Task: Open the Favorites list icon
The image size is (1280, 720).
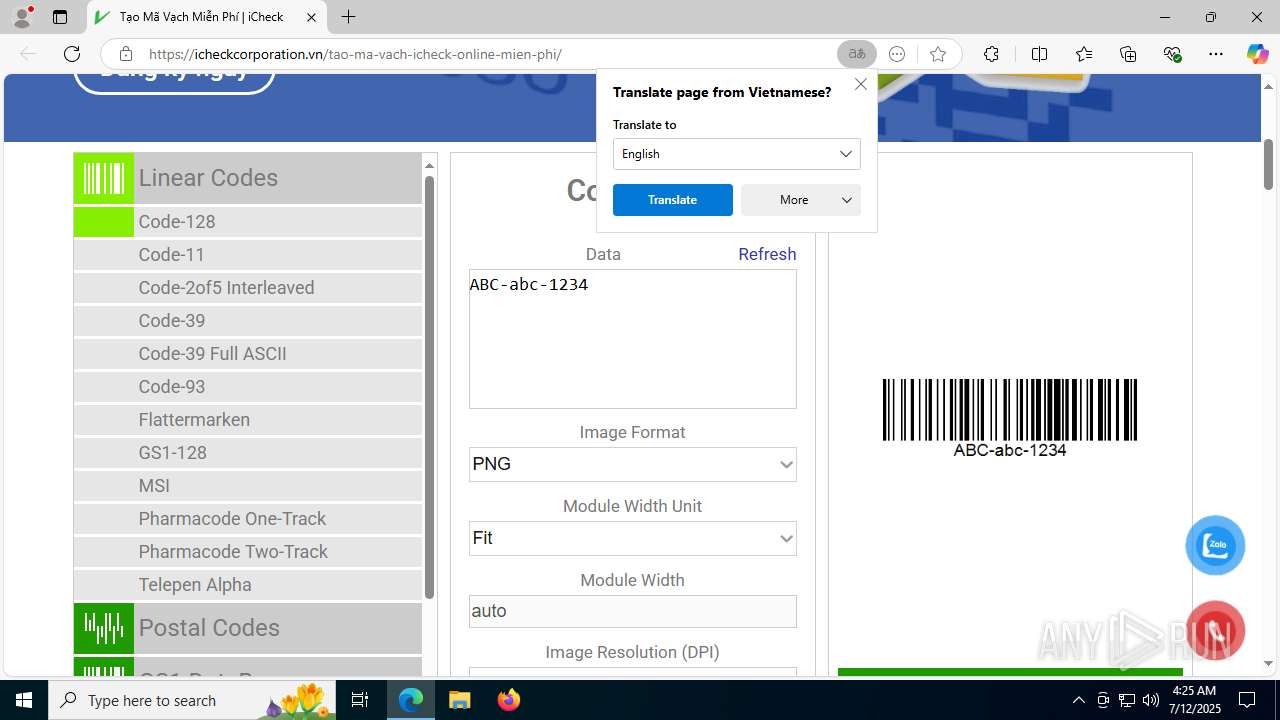Action: point(1084,54)
